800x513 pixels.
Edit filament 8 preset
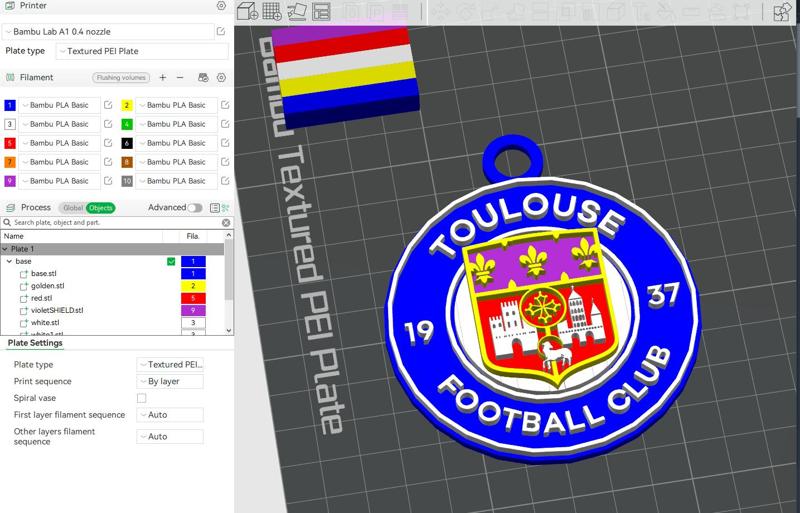coord(225,162)
